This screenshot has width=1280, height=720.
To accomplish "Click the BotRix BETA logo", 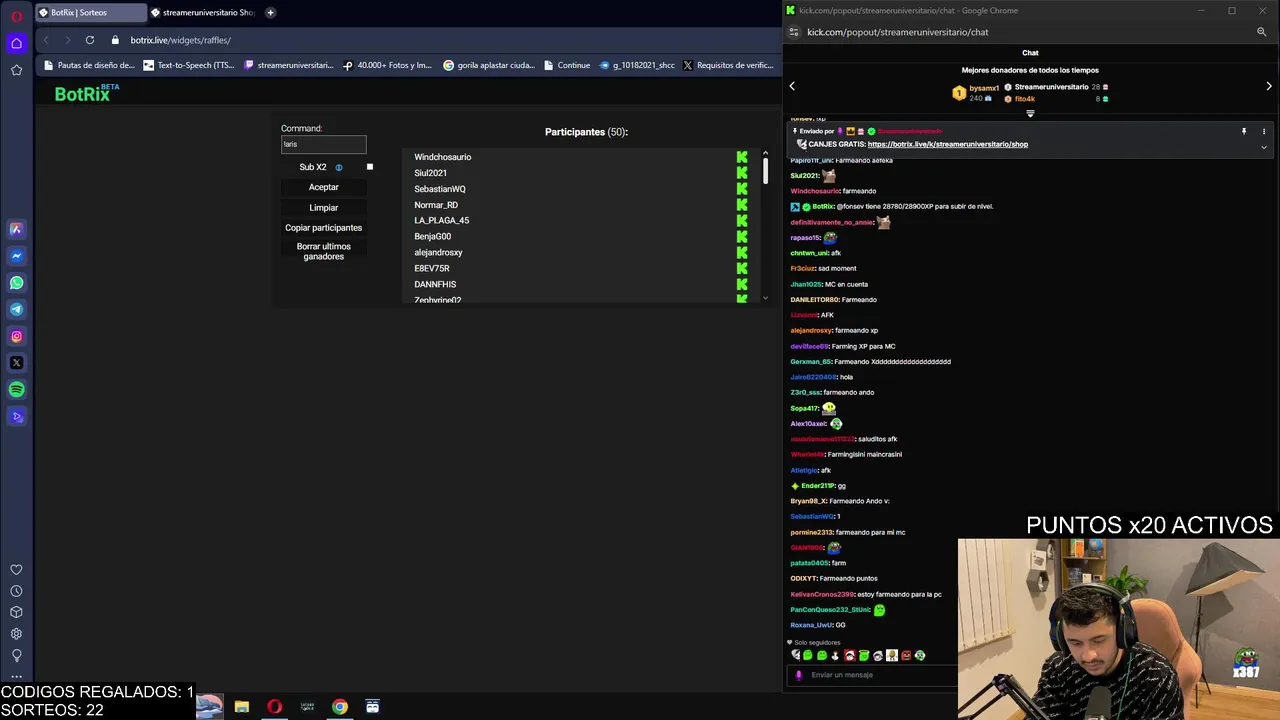I will pyautogui.click(x=87, y=93).
